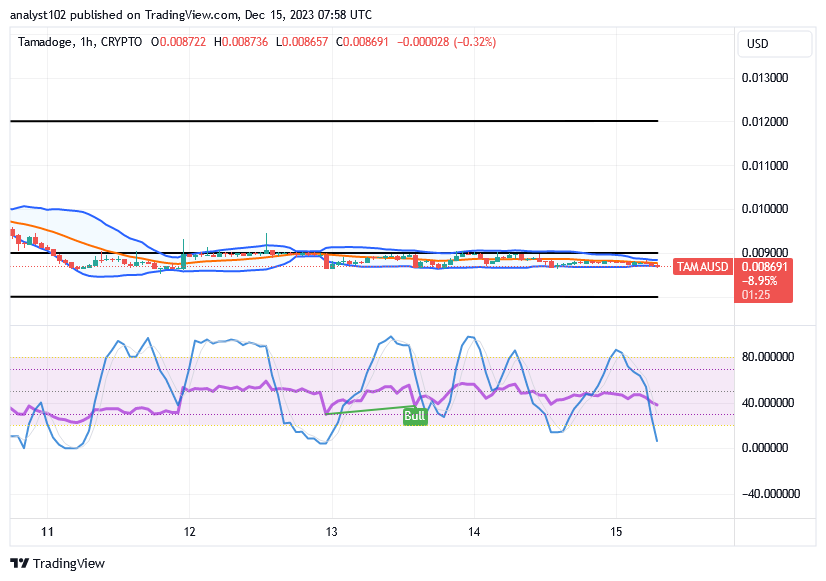Click the 0.013000 price axis label
Viewport: 826px width, 581px height.
(x=765, y=78)
